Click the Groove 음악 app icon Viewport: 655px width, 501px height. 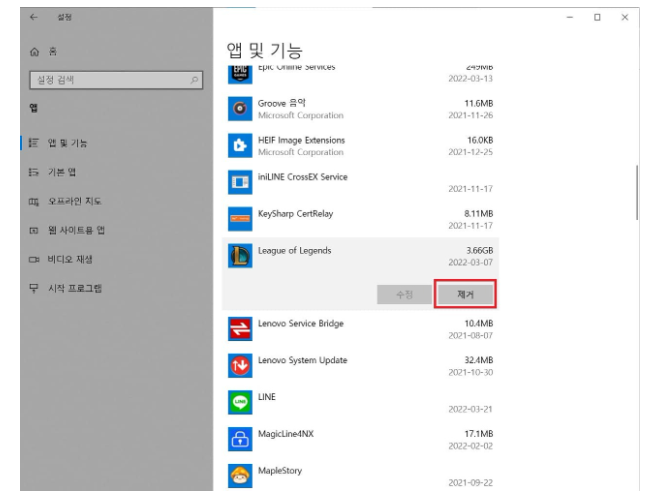240,109
